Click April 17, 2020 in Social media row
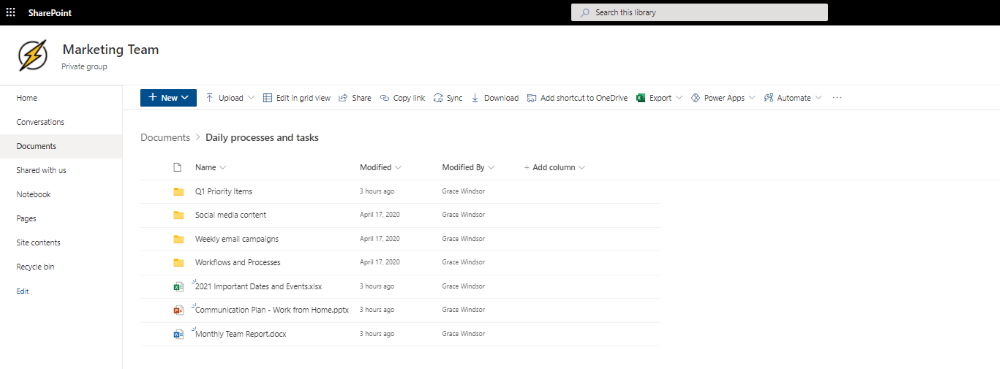The image size is (1000, 369). click(x=379, y=215)
